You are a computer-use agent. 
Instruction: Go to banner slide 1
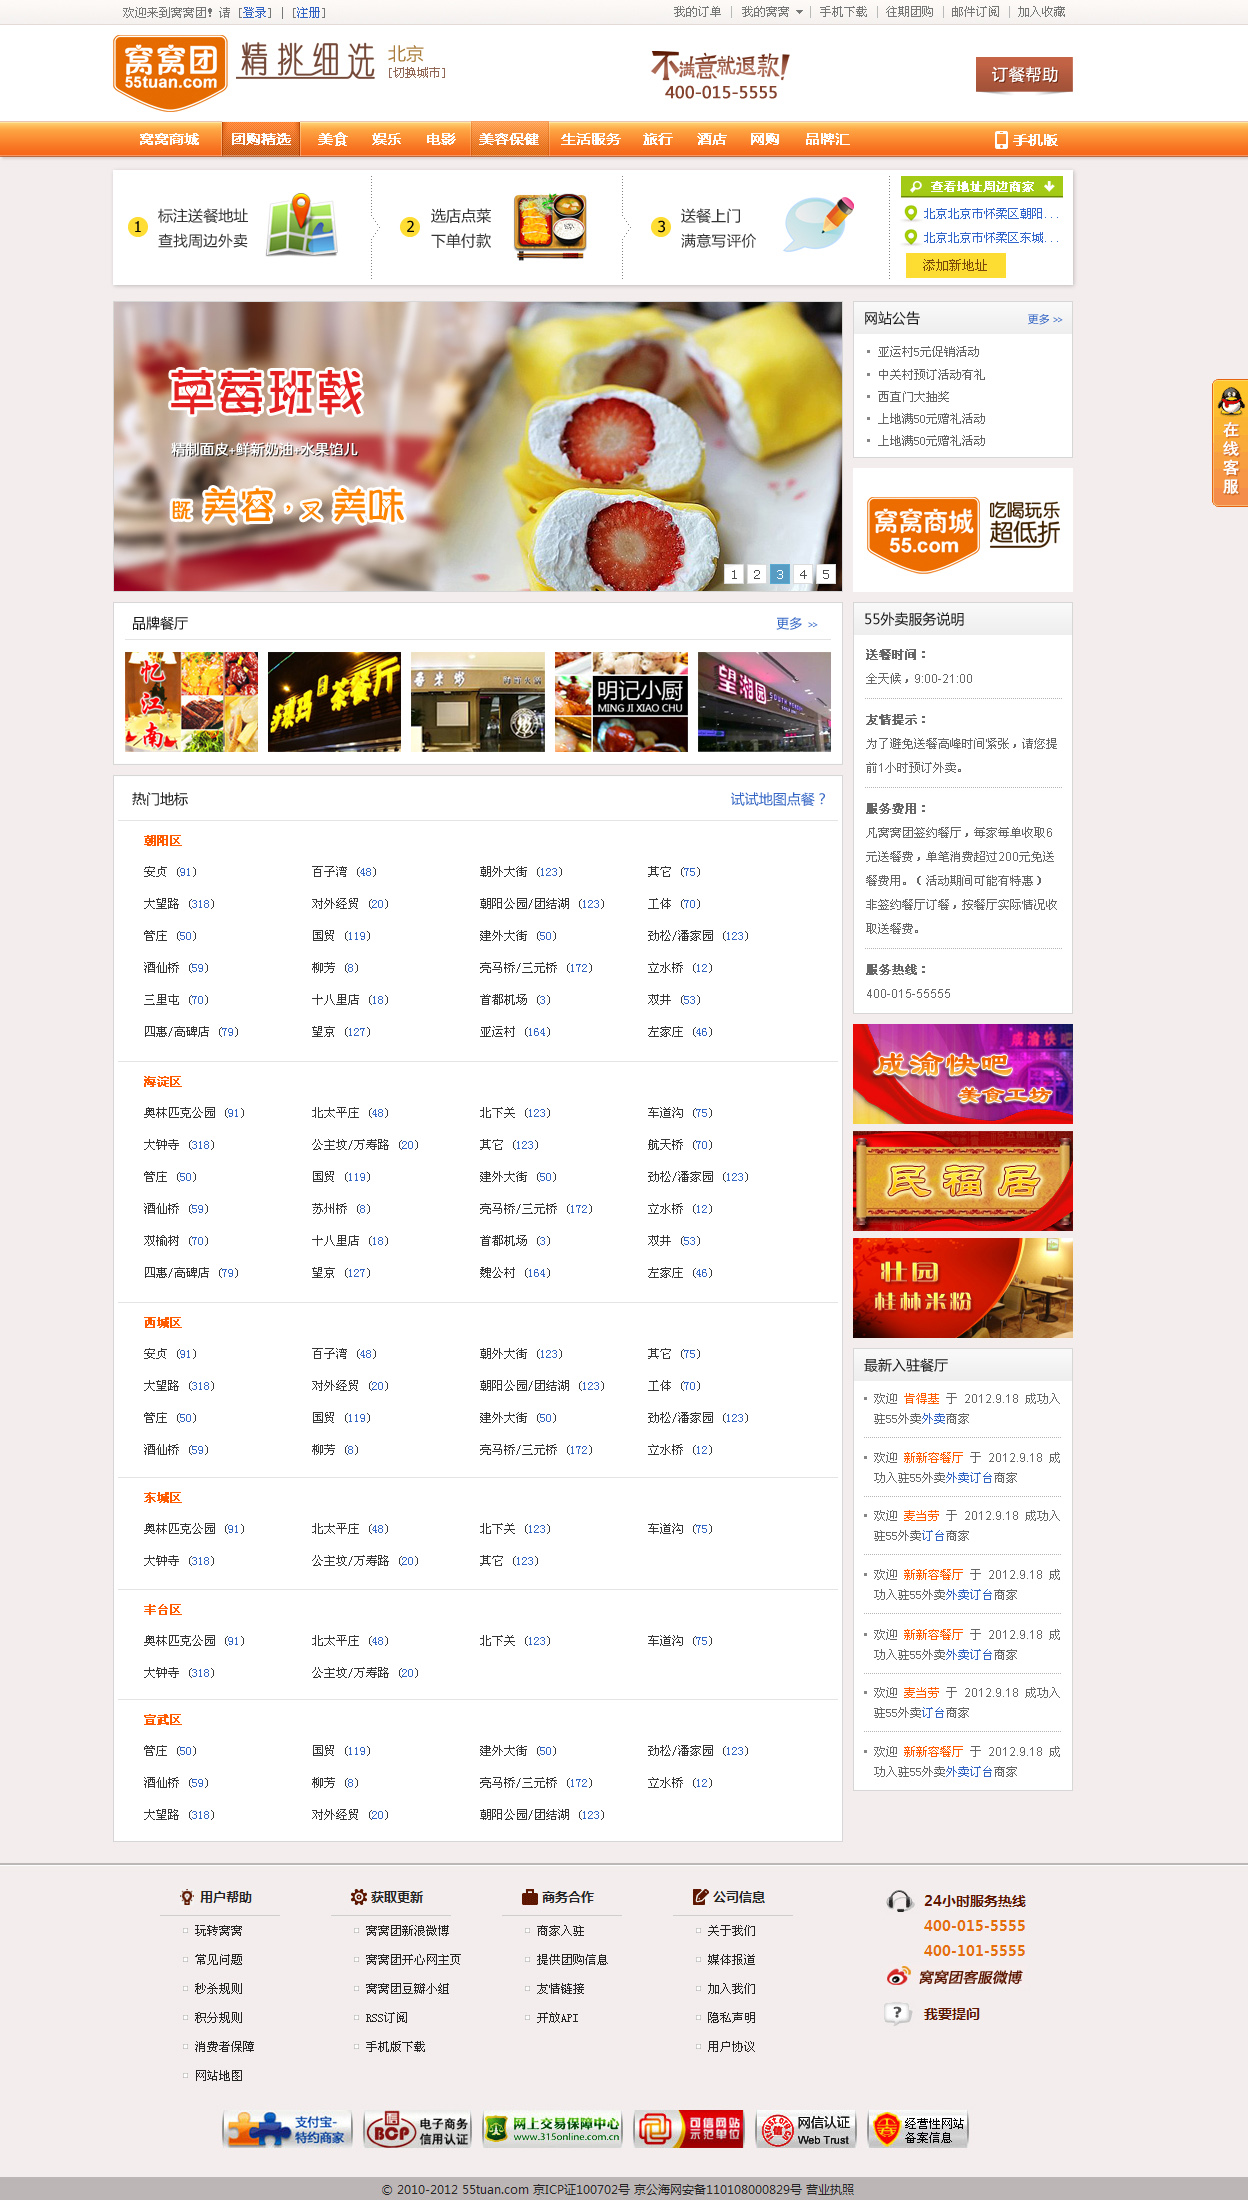pos(734,574)
